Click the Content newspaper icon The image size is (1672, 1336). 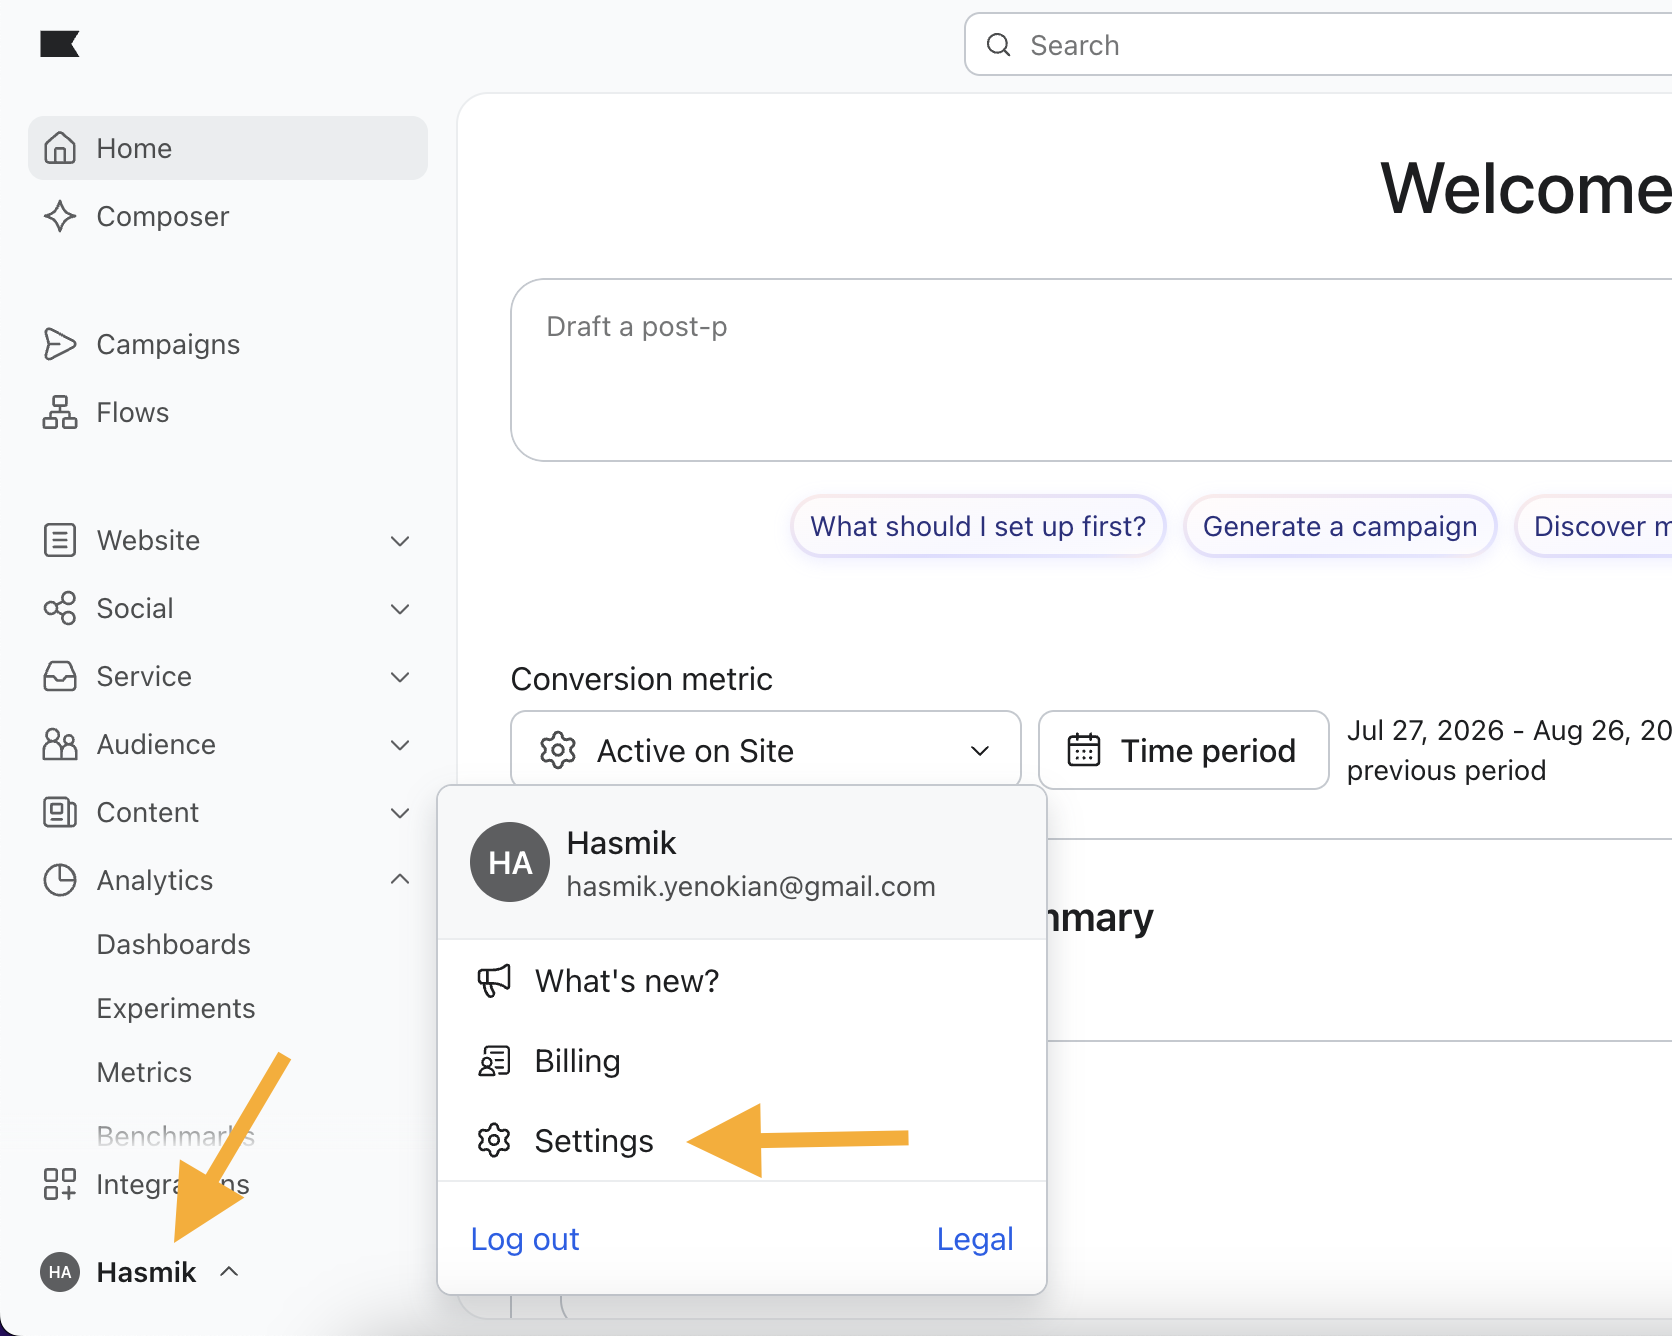60,812
